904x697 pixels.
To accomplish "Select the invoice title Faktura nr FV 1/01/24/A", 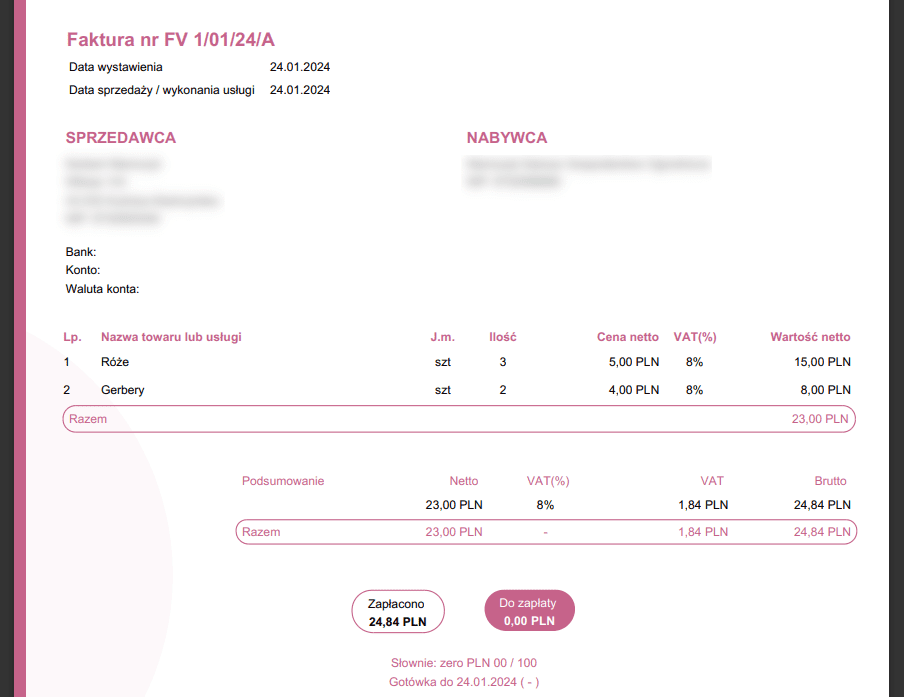I will tap(170, 40).
